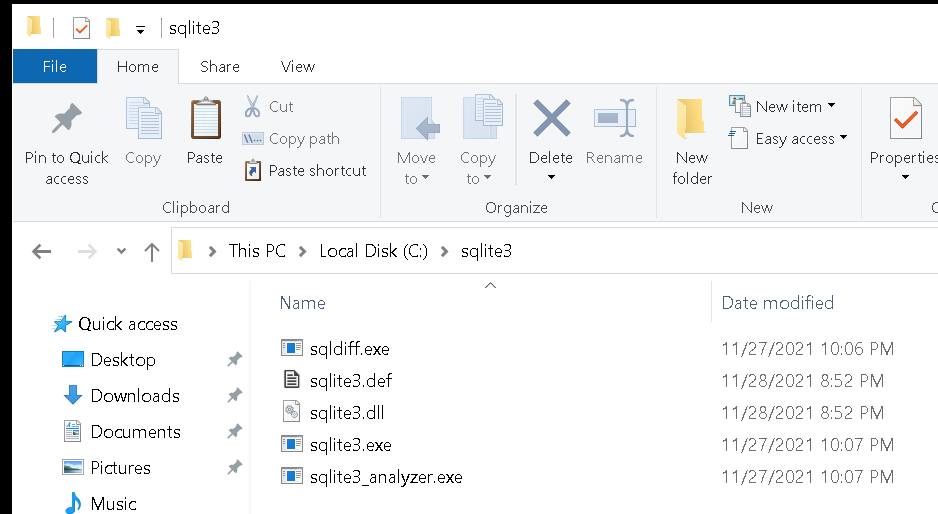This screenshot has width=938, height=514.
Task: Click the Rename icon in Organize group
Action: point(614,118)
